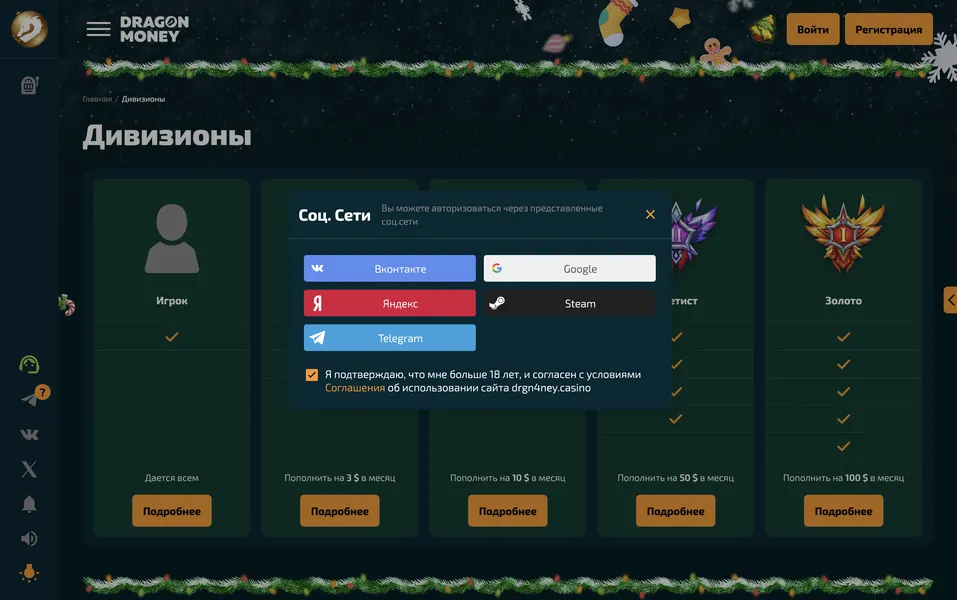Mute site sounds with the speaker icon
957x600 pixels.
coord(30,537)
